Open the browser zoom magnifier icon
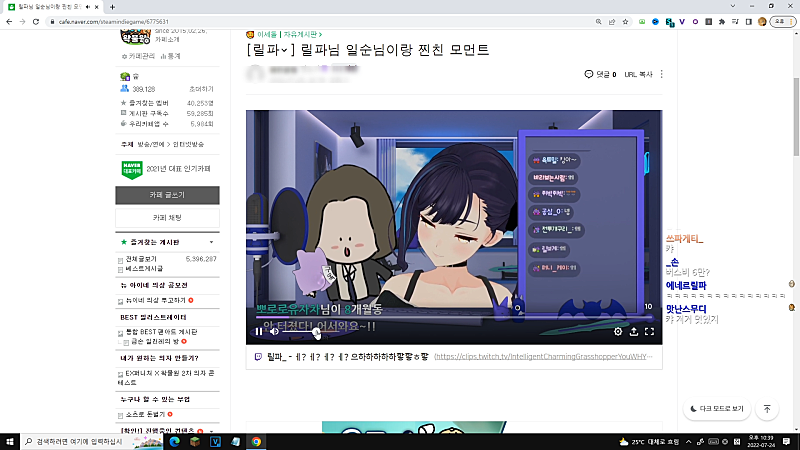Viewport: 800px width, 450px height. pos(598,21)
